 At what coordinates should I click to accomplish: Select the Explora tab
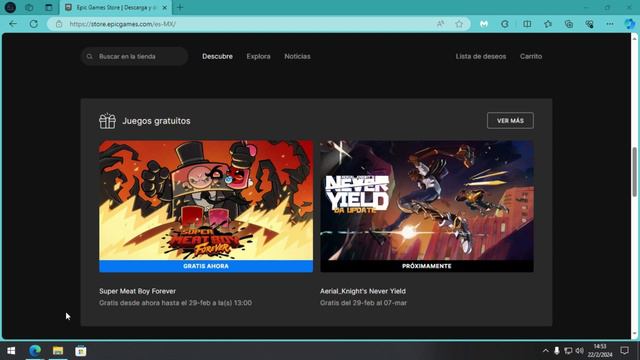258,56
